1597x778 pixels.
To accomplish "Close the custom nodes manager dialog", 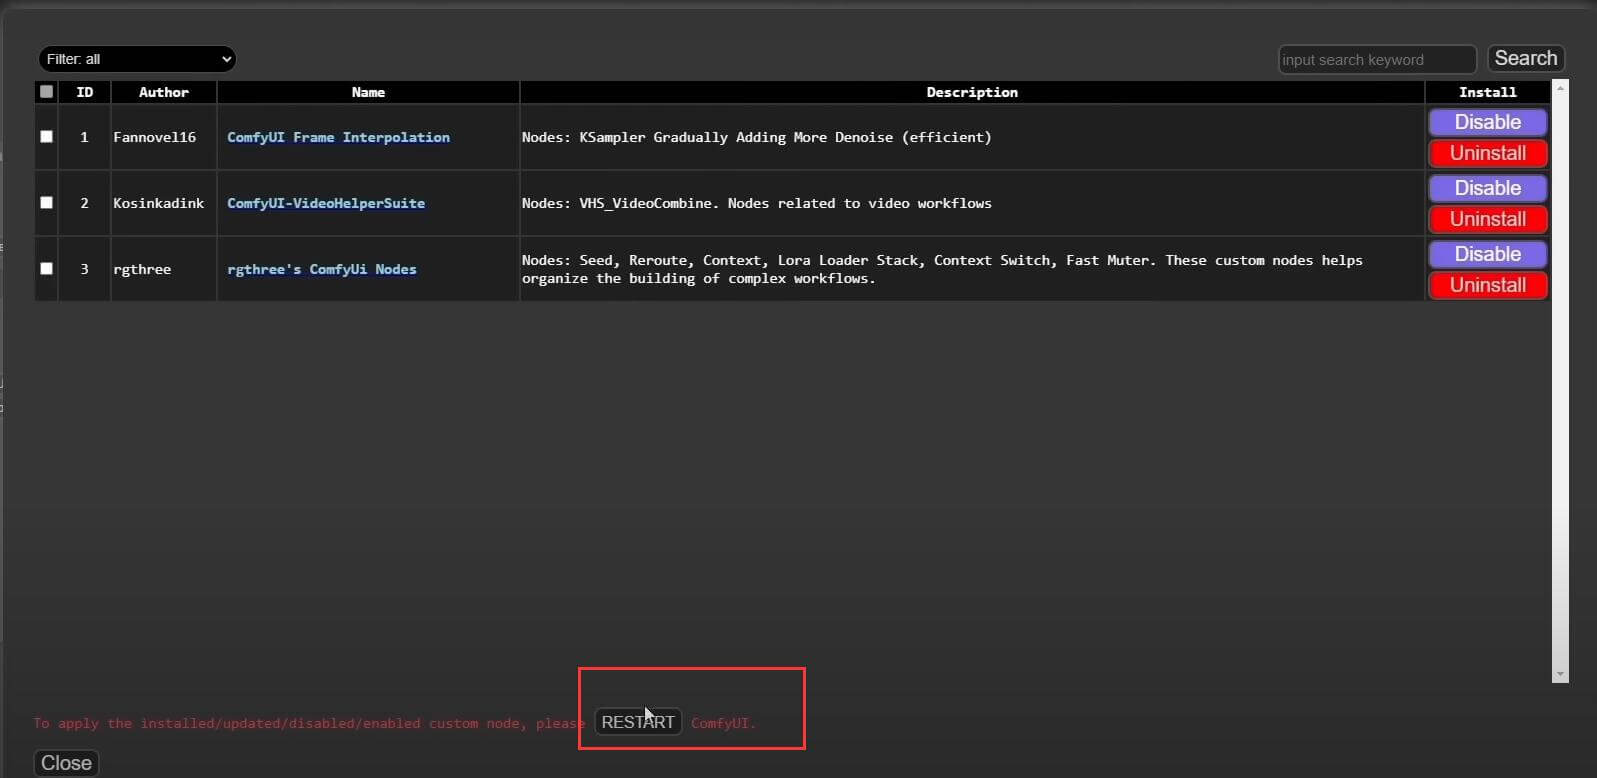I will (66, 763).
